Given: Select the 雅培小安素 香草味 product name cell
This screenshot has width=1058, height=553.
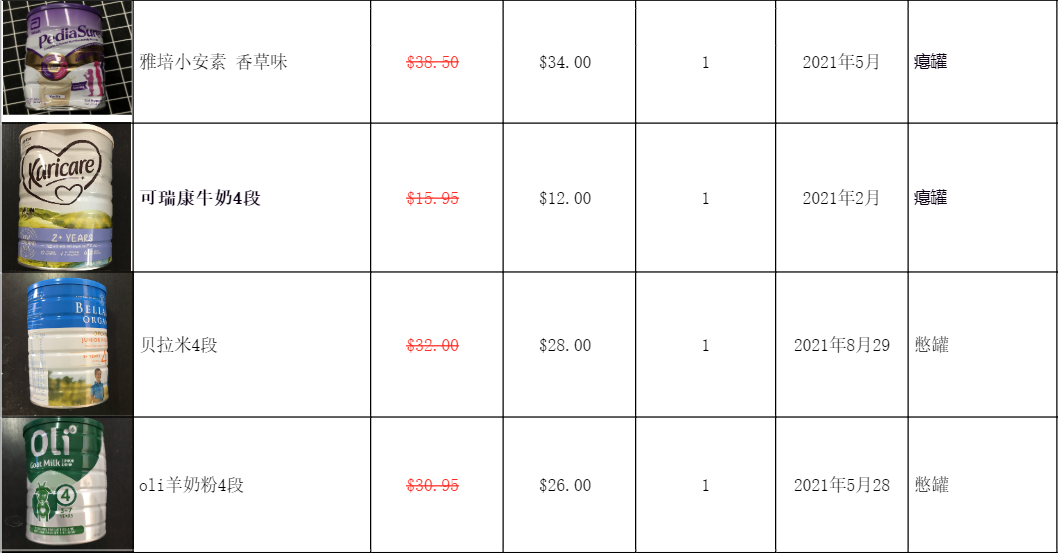Looking at the screenshot, I should click(214, 62).
